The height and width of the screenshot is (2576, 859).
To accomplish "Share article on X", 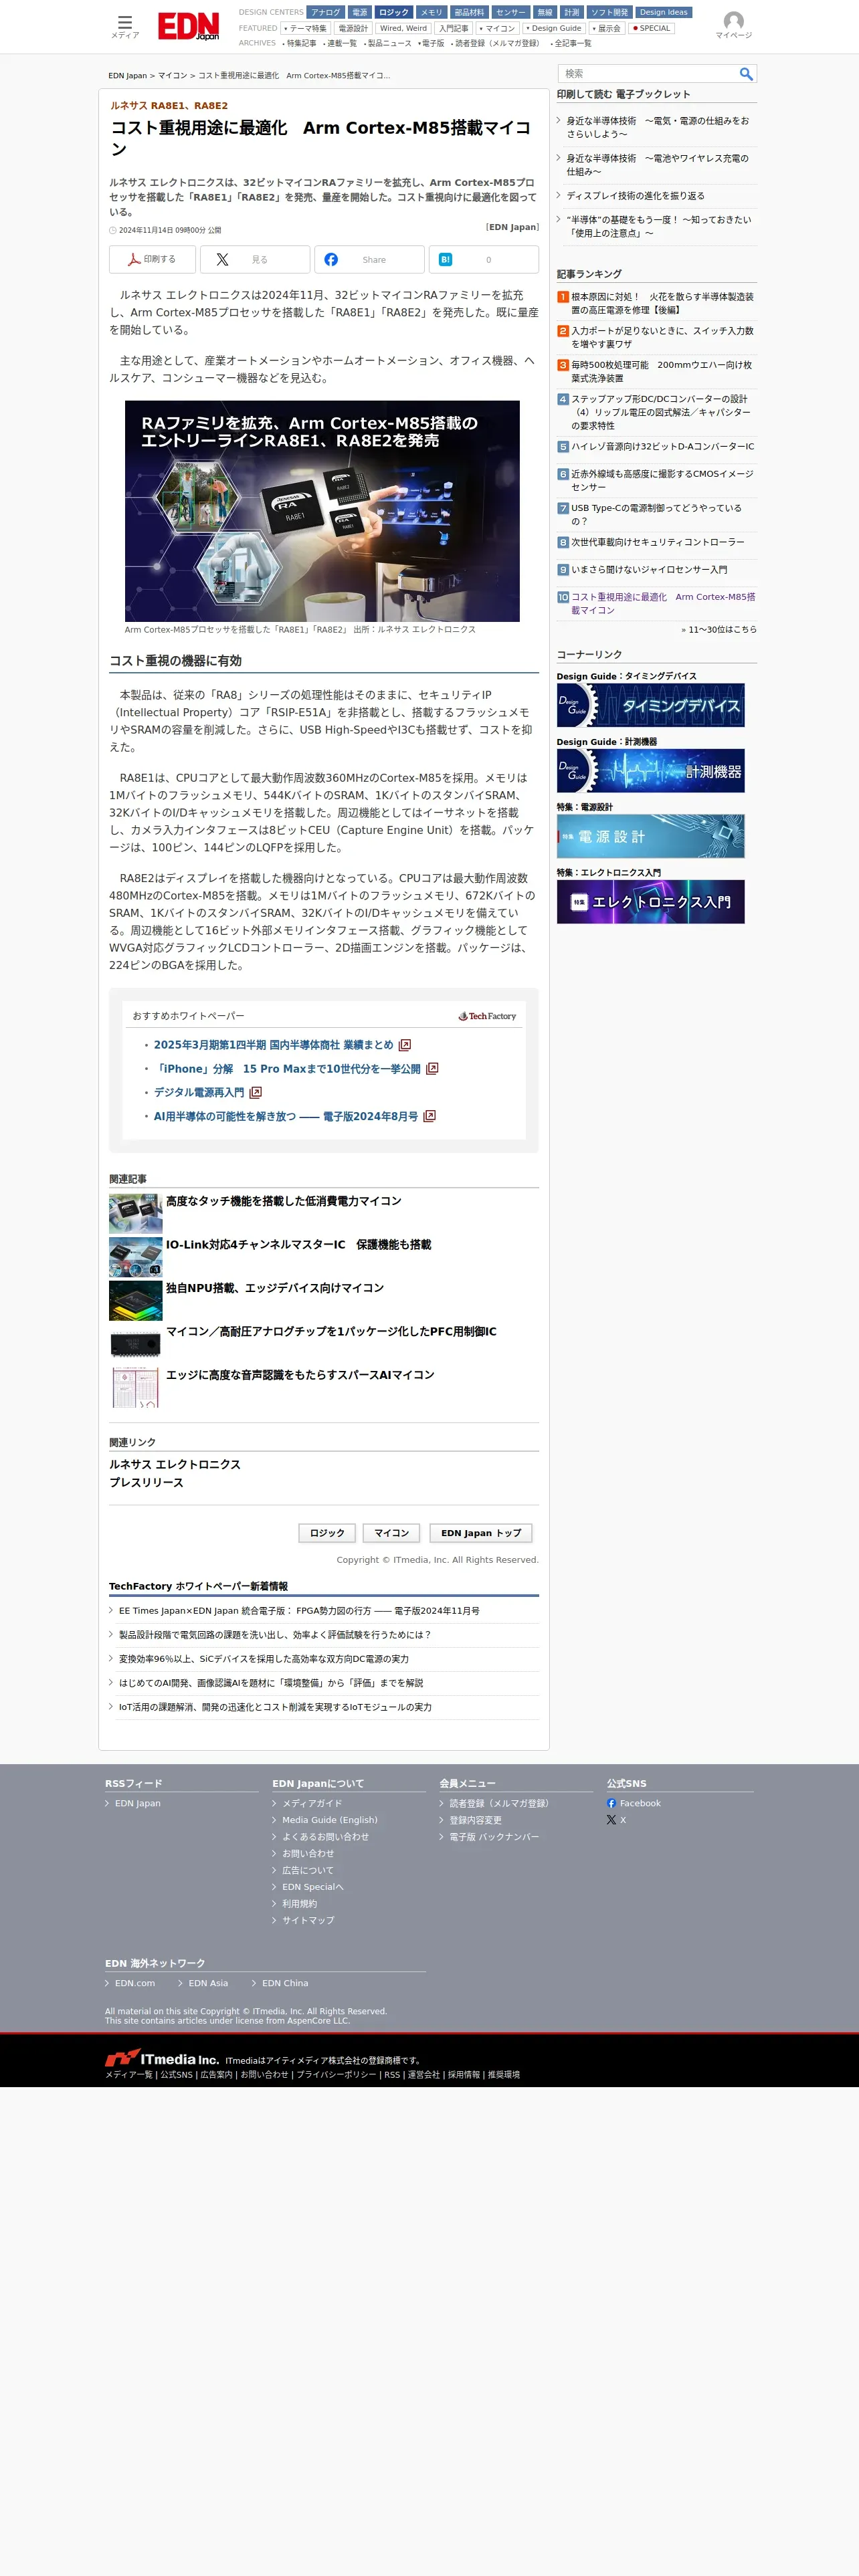I will click(255, 259).
